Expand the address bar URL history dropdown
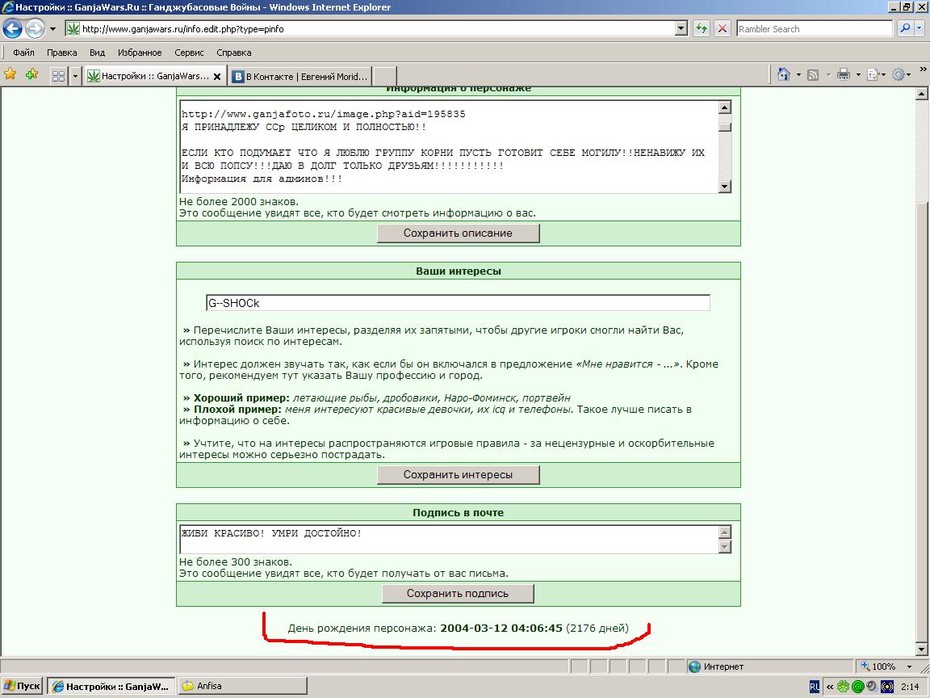 click(x=681, y=28)
